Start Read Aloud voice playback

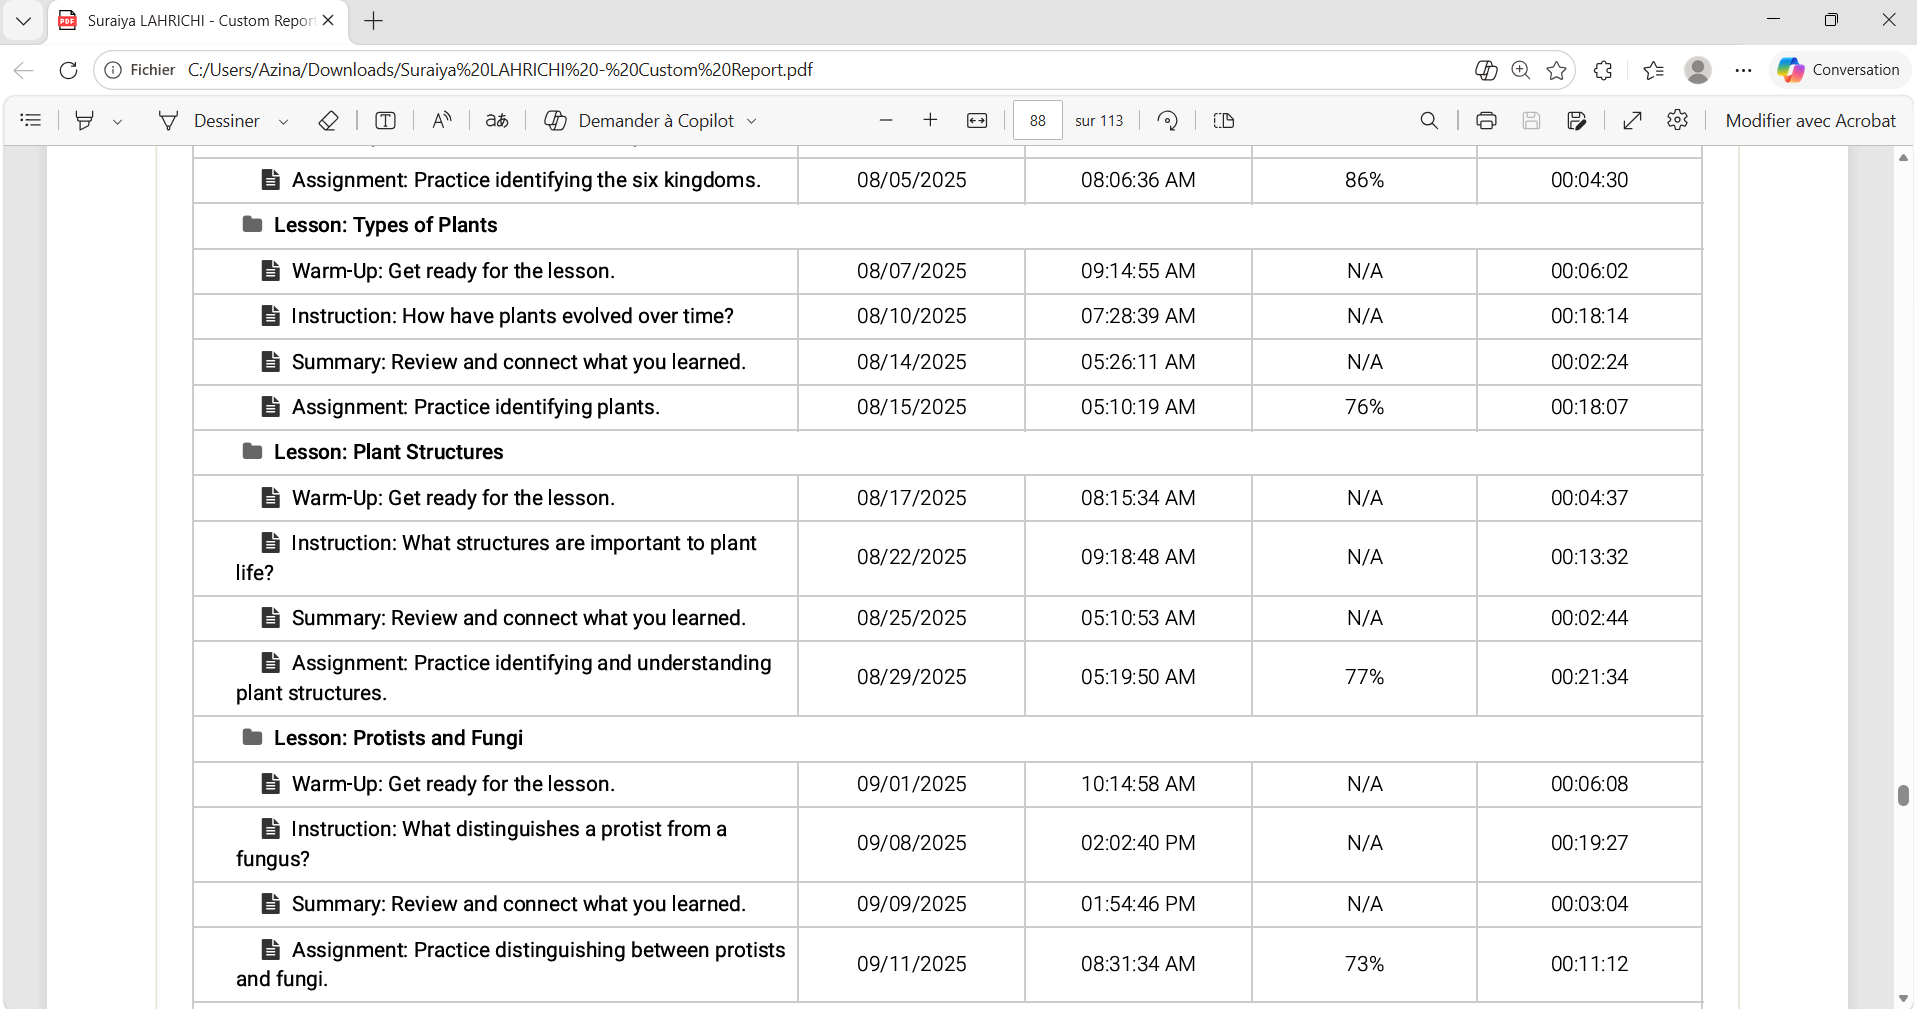pos(441,121)
